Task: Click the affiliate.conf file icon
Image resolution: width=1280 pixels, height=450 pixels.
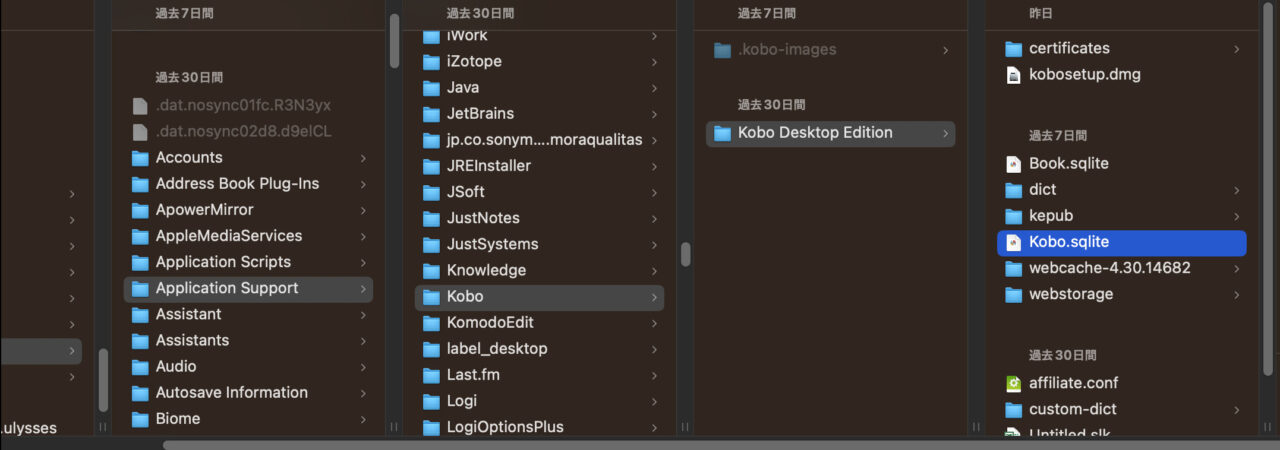Action: tap(1013, 383)
